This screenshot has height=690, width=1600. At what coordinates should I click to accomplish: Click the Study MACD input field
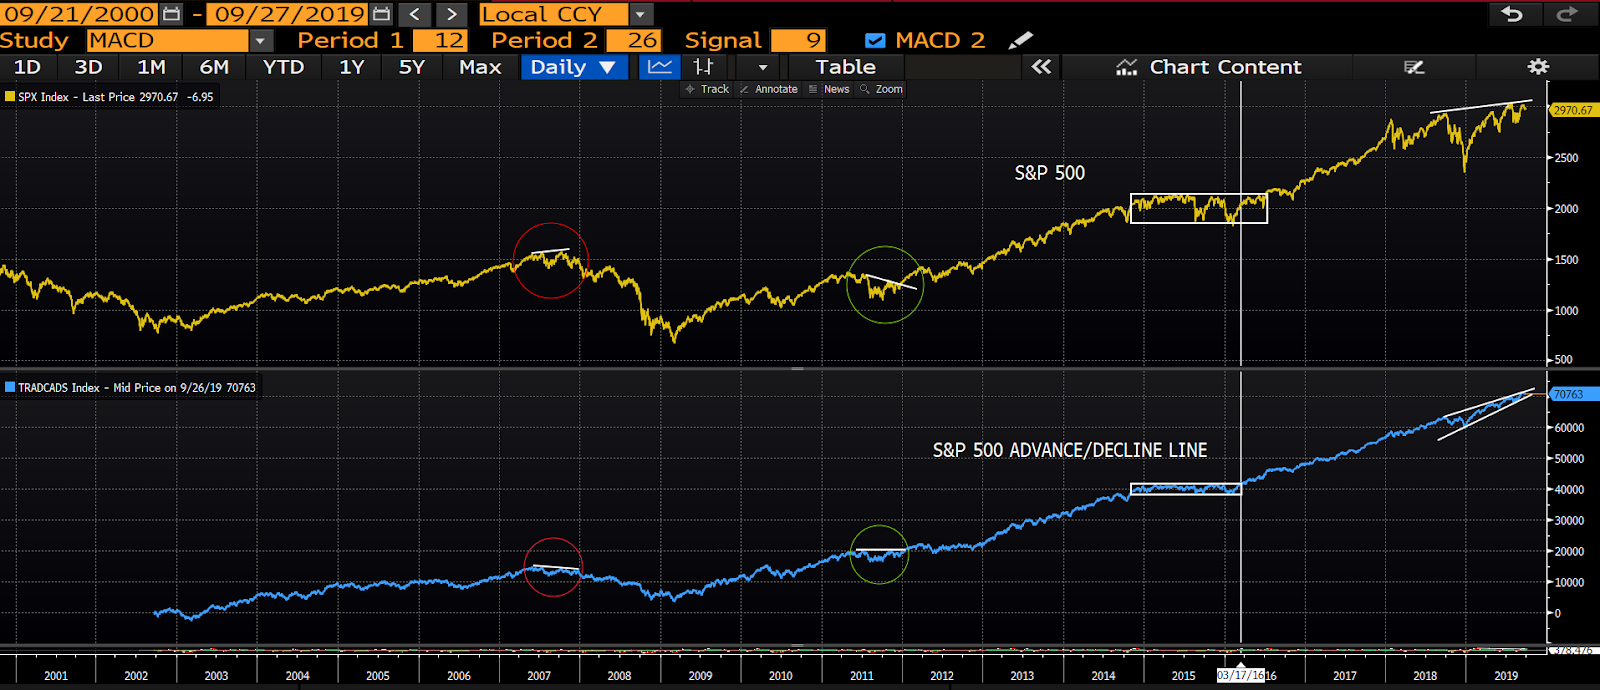click(x=167, y=41)
